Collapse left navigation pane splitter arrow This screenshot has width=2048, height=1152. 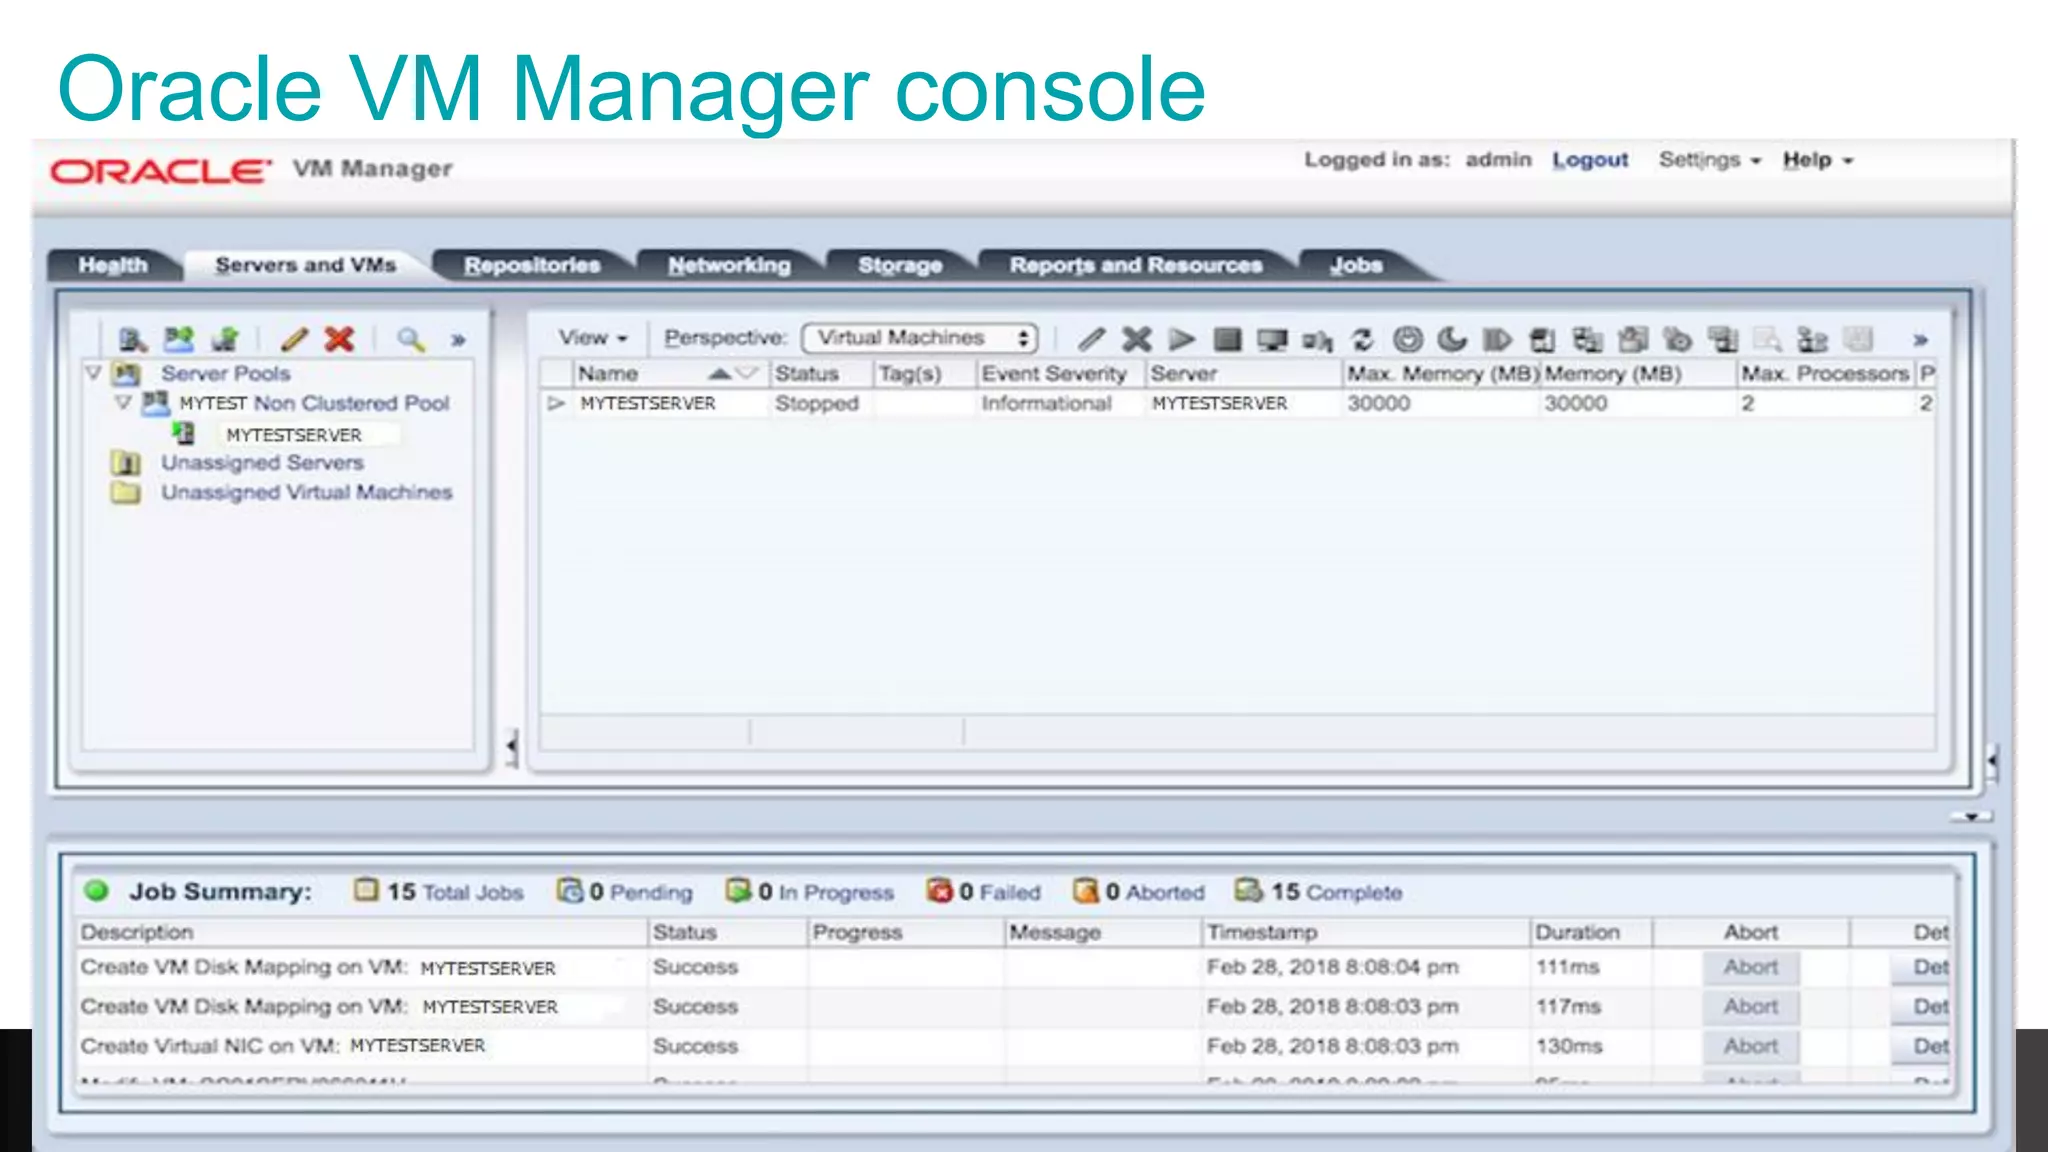pos(512,746)
